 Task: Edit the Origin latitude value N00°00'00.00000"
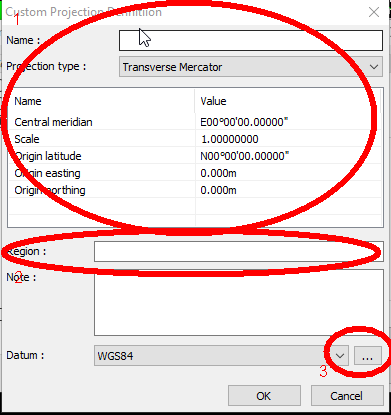point(244,156)
